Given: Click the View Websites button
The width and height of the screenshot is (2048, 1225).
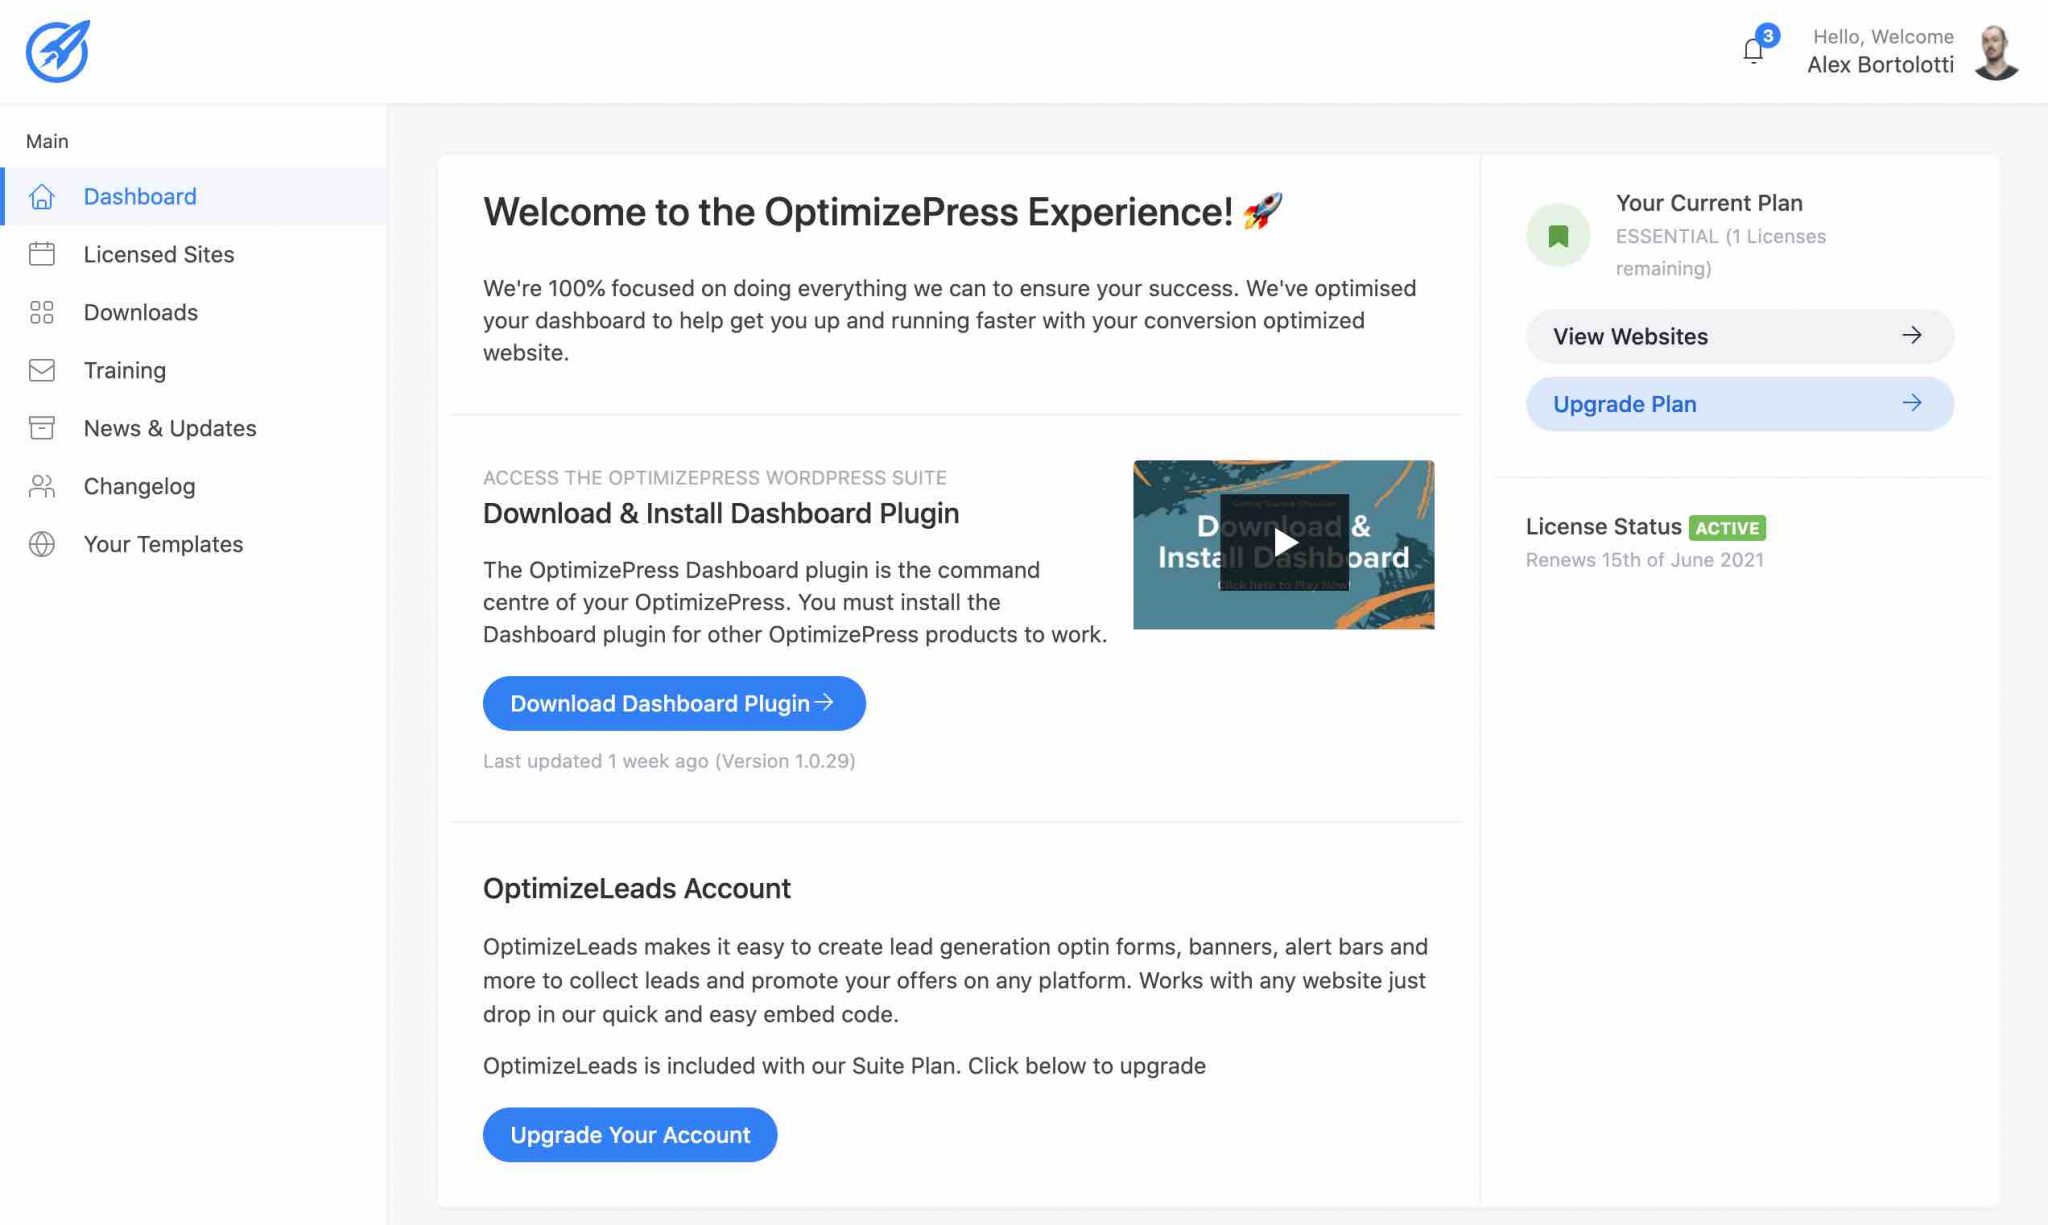Looking at the screenshot, I should [1739, 336].
